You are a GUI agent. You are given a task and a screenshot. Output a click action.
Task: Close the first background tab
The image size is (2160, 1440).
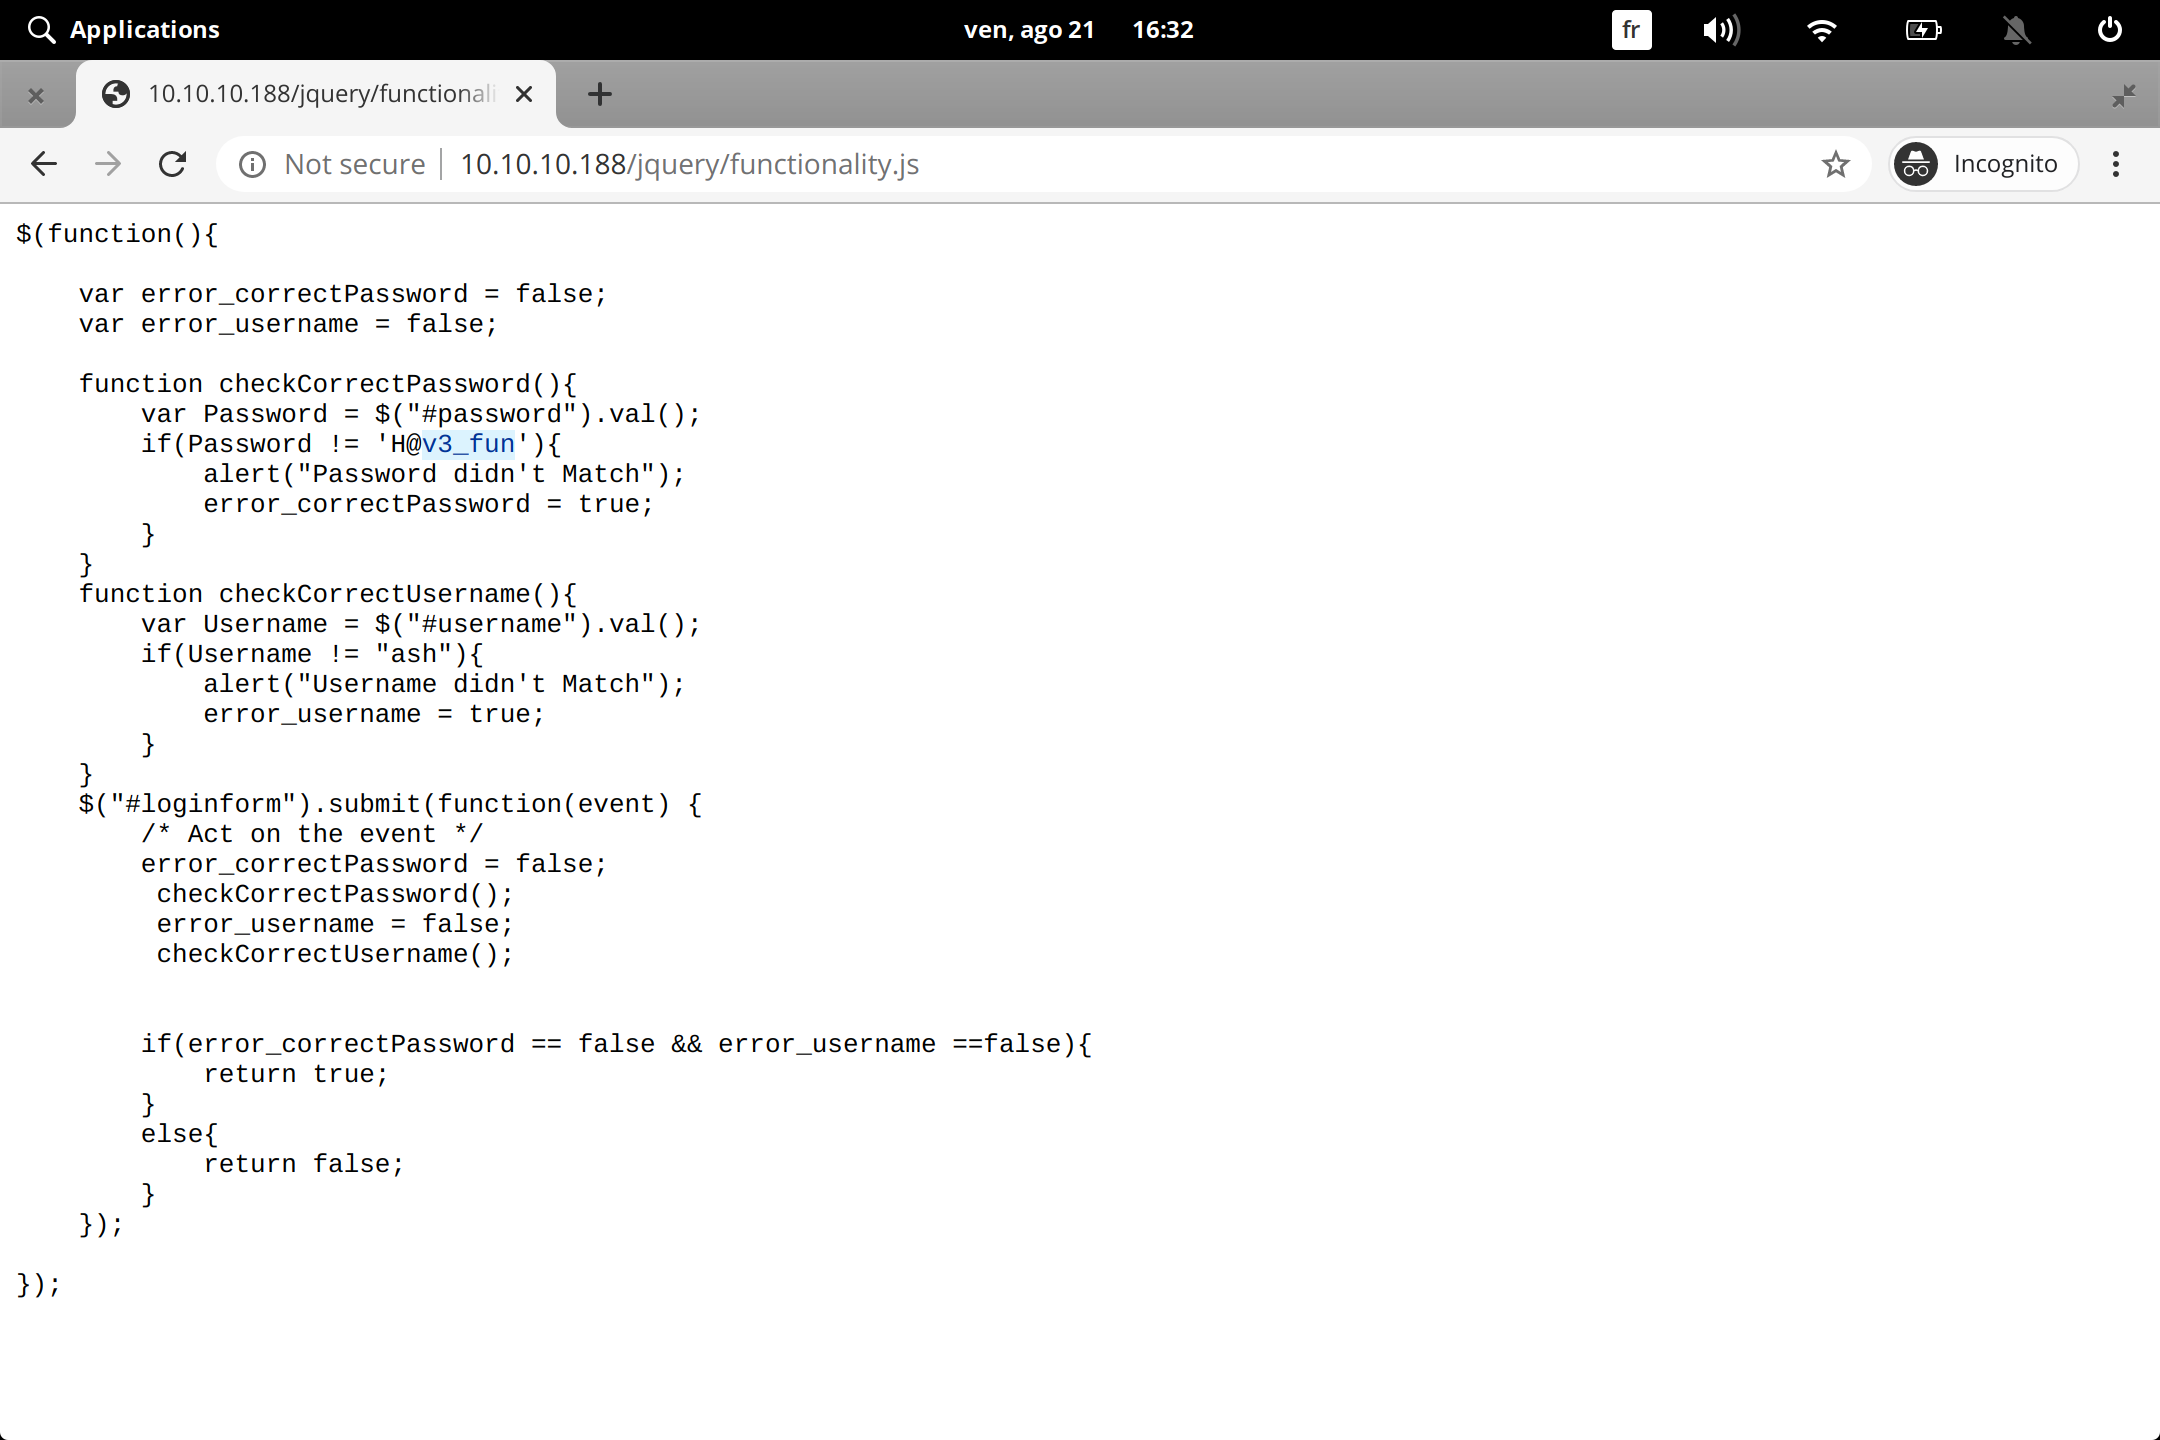coord(36,96)
